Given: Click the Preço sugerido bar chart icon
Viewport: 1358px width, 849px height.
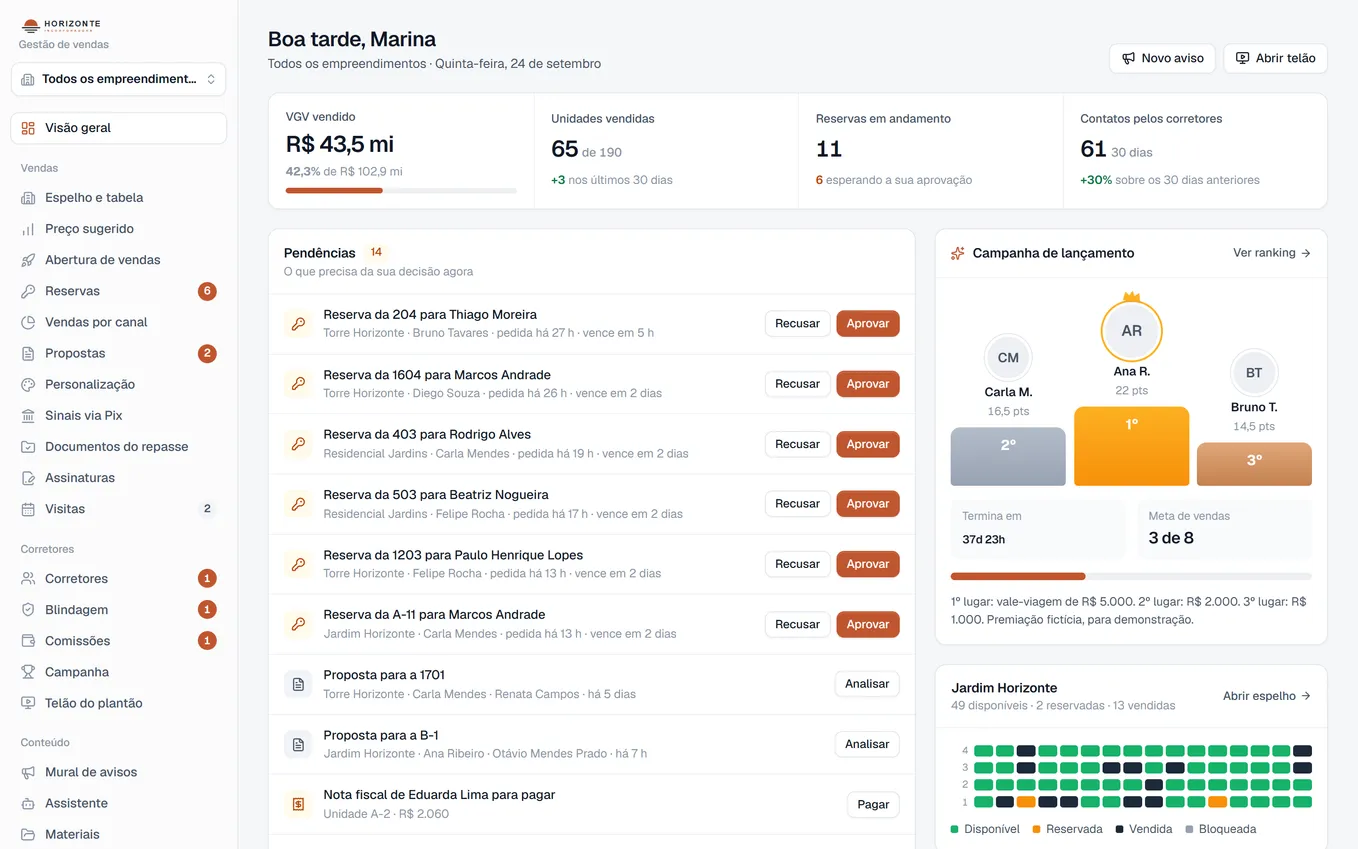Looking at the screenshot, I should pos(28,229).
